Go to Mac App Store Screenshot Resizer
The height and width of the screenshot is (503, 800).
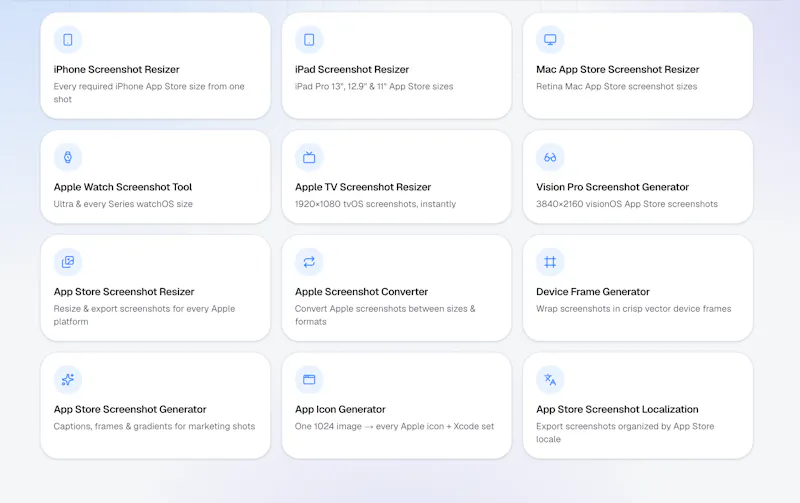point(617,69)
